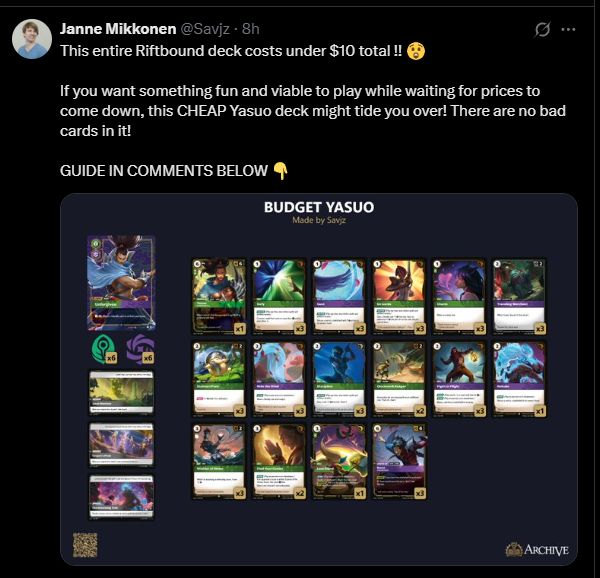Click the QR code in the deck image
The image size is (600, 578).
click(x=85, y=545)
